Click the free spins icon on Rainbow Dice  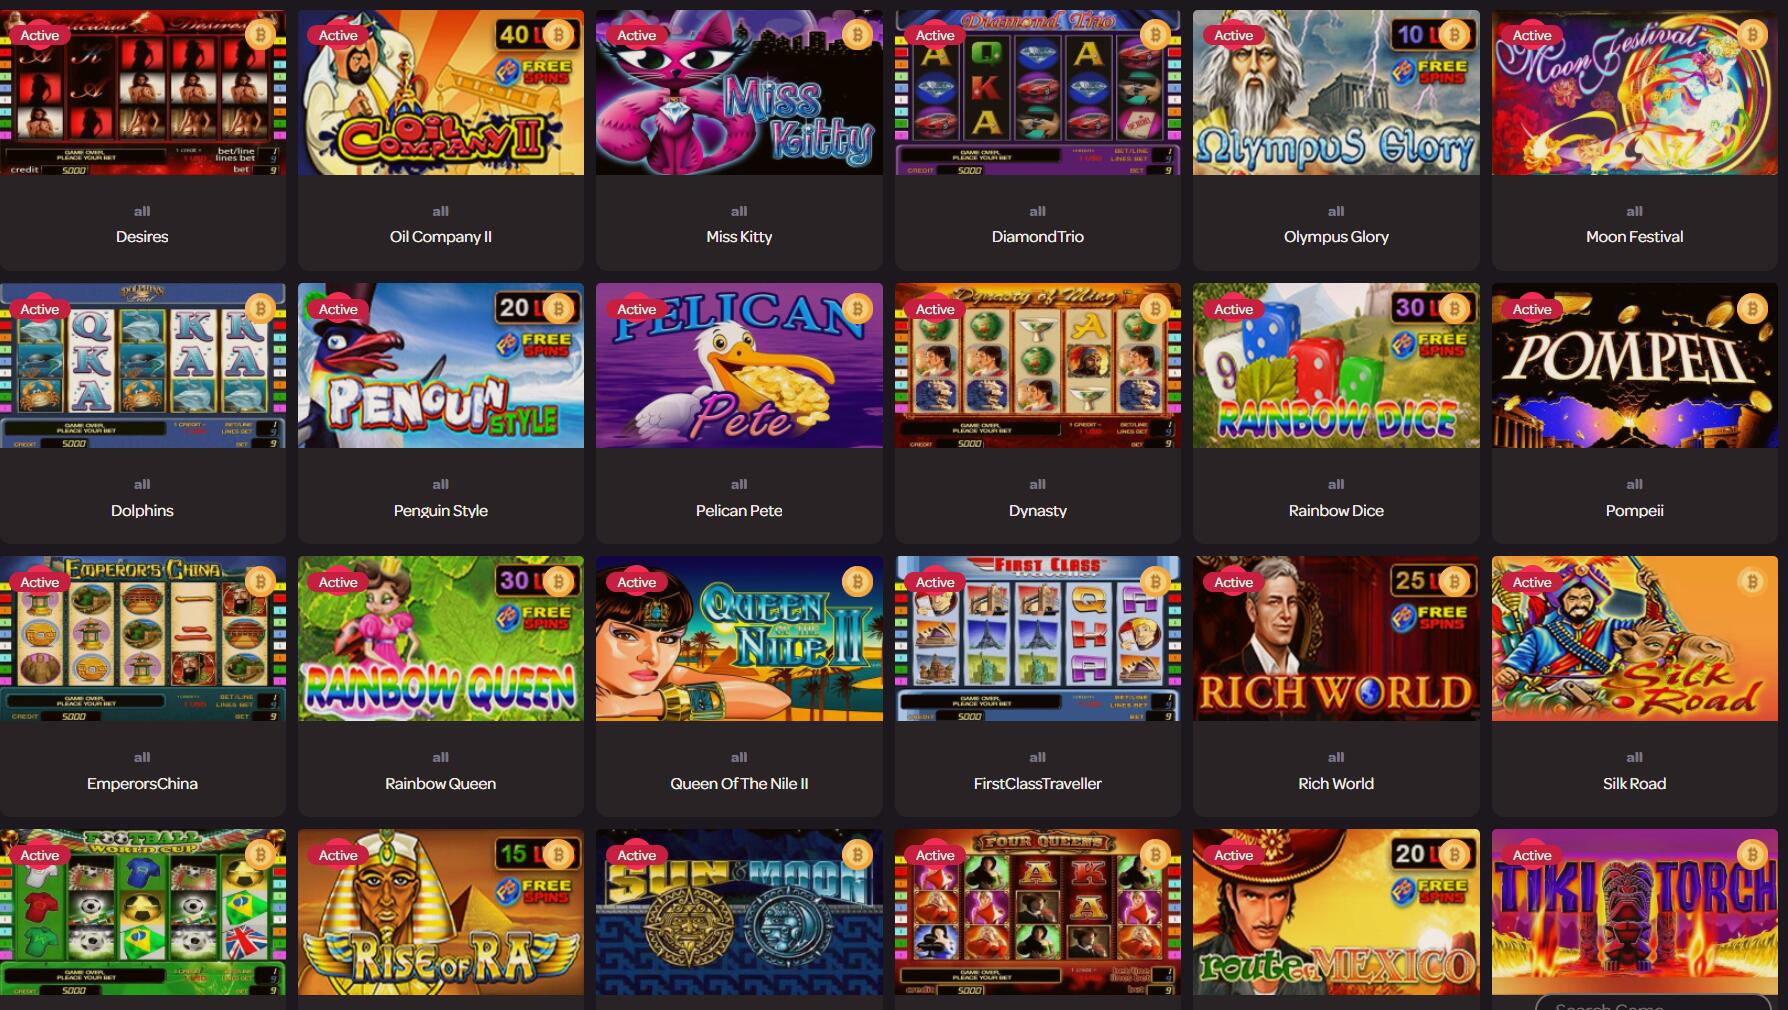1431,344
